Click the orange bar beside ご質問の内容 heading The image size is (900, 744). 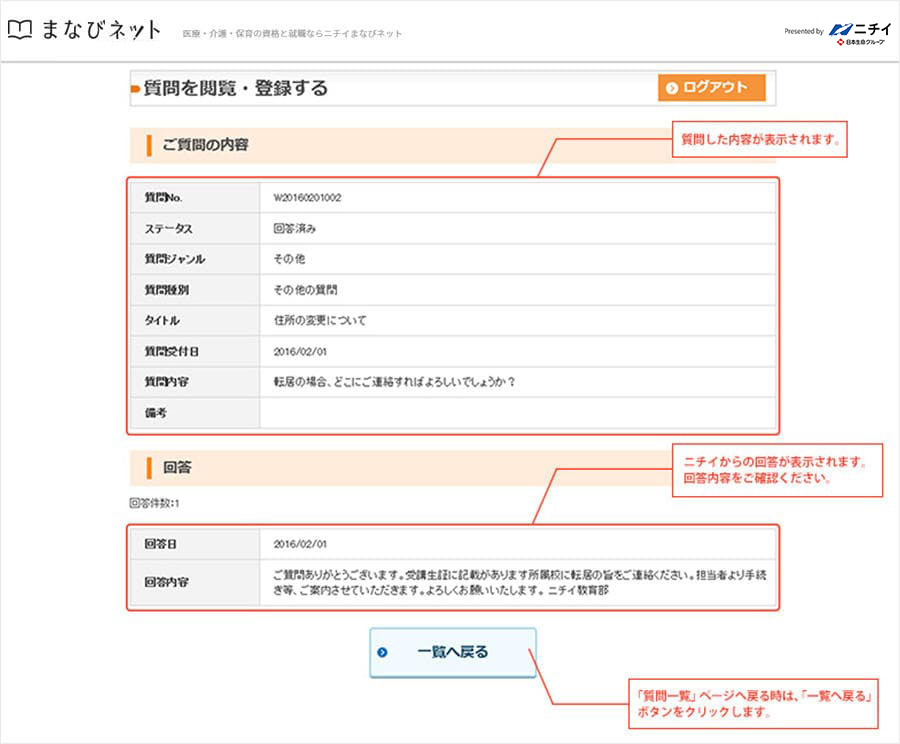[149, 145]
